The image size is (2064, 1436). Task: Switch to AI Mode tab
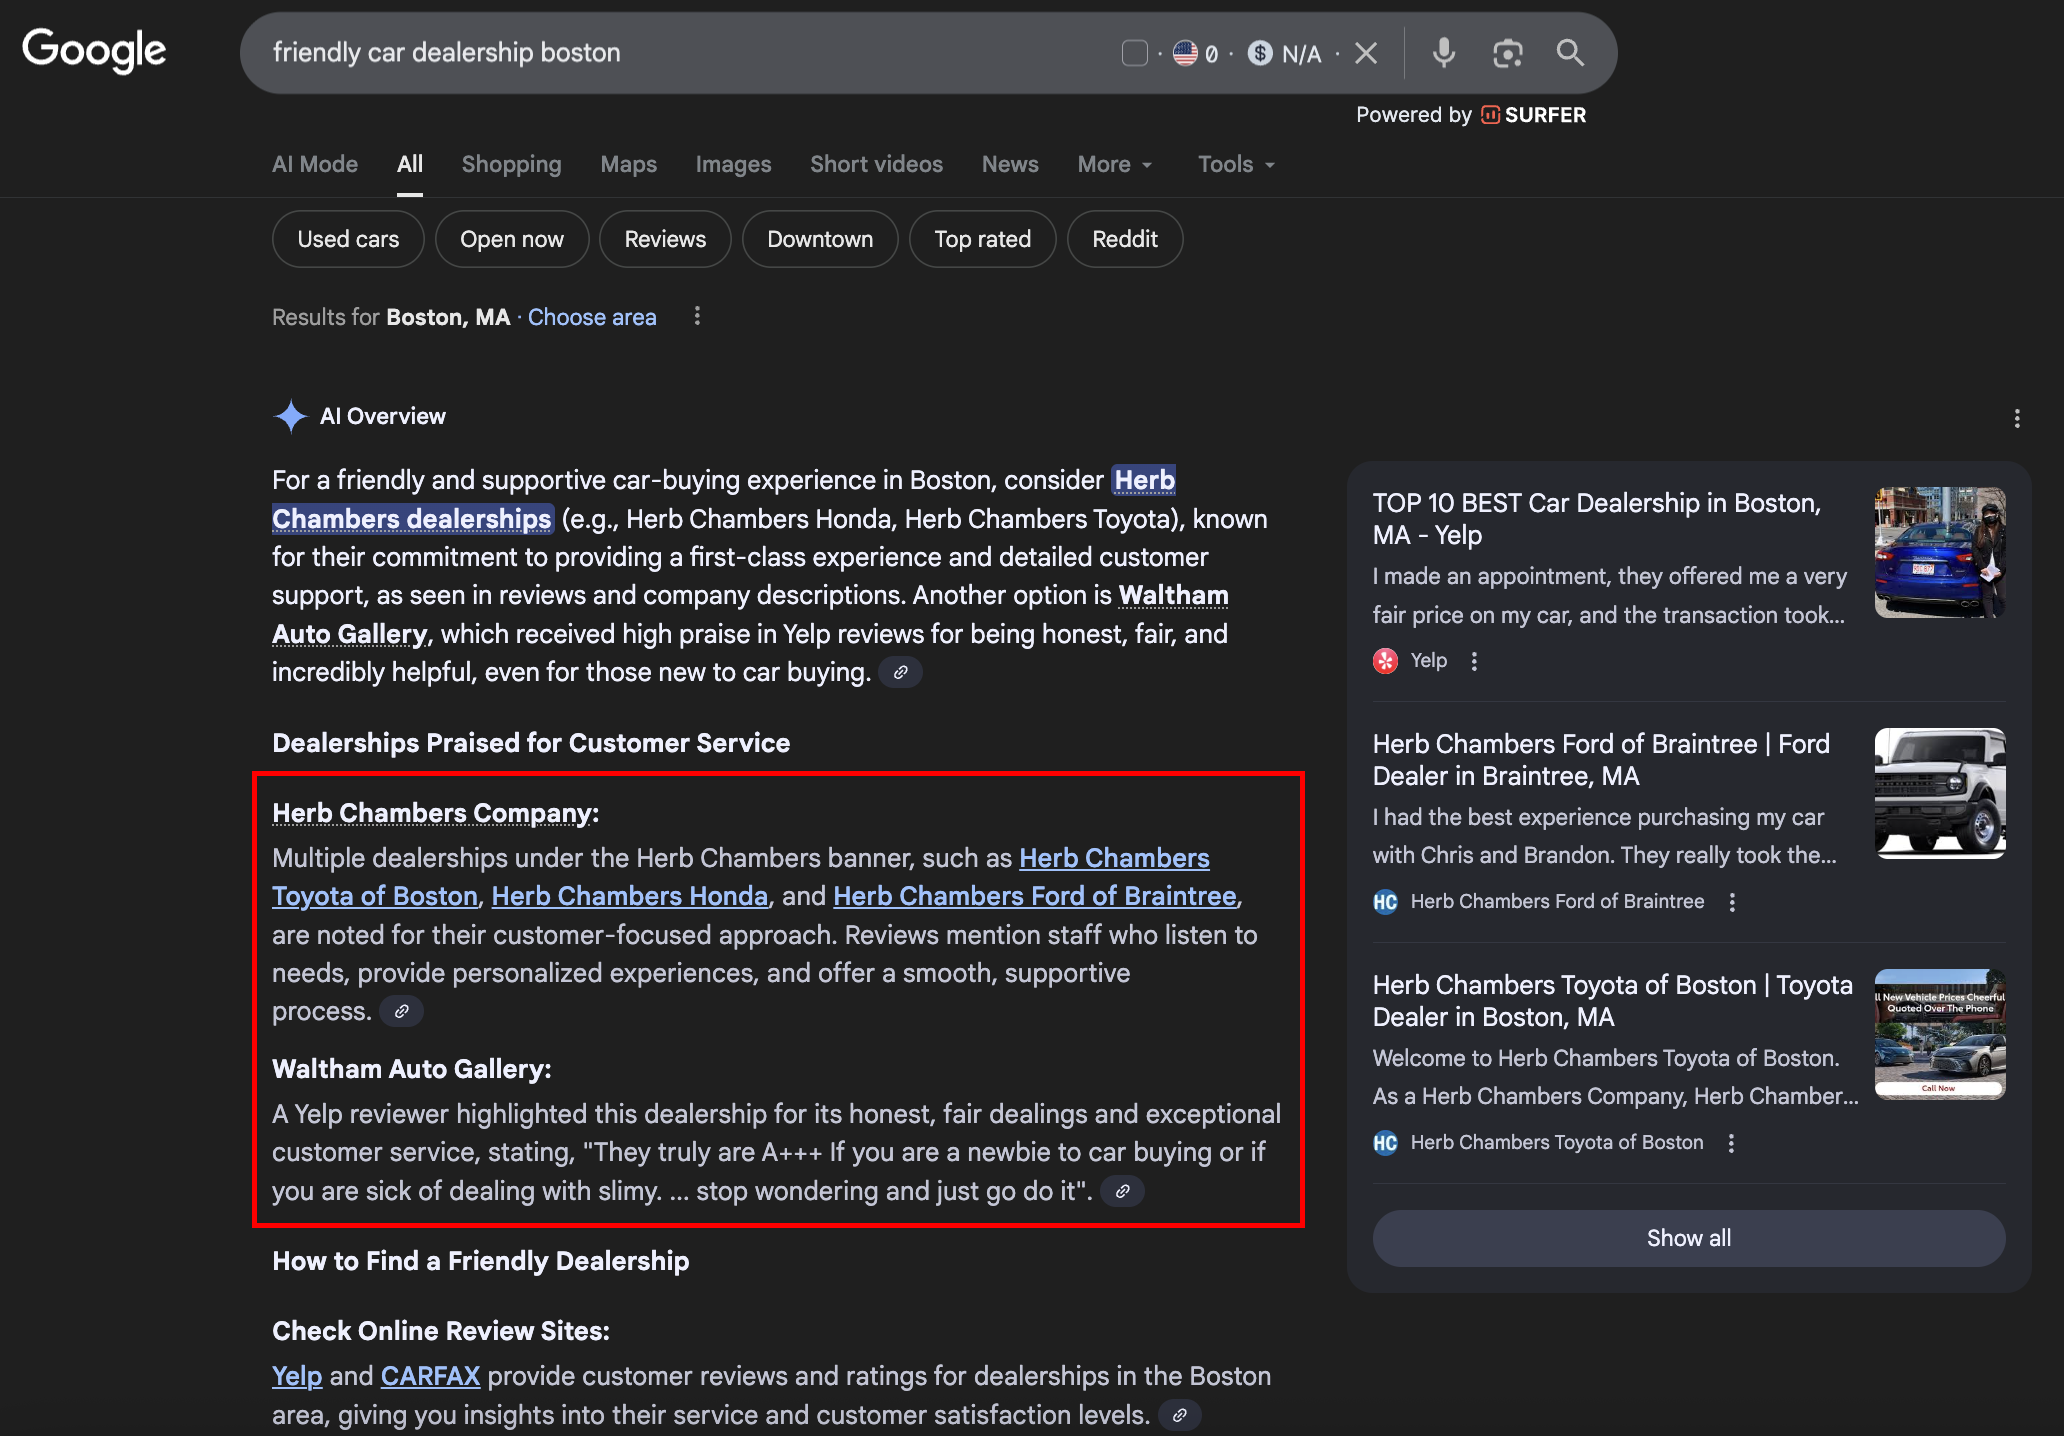tap(315, 164)
